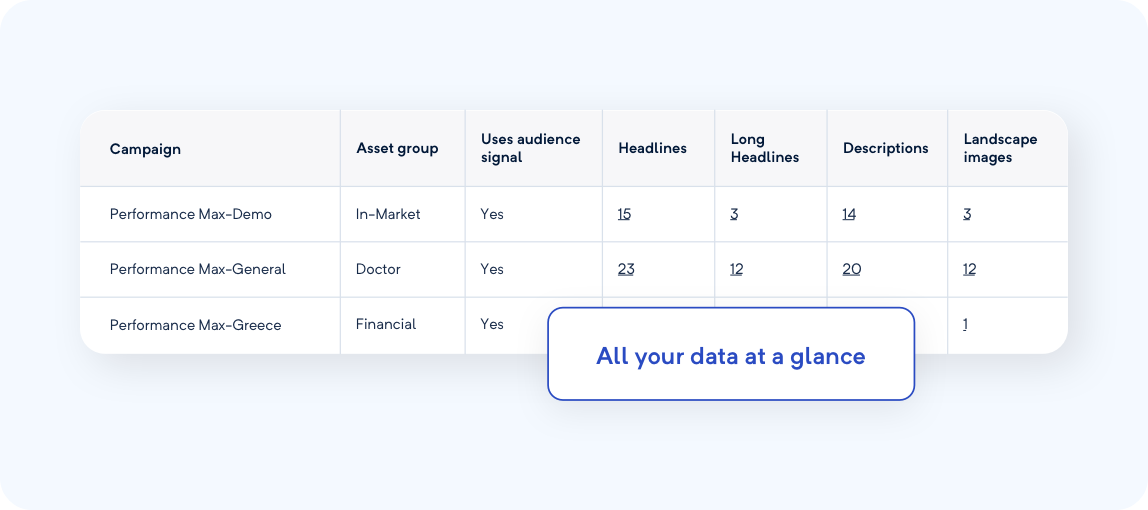Screen dimensions: 1148x510
Task: Open landscape images link in Performance Max-Greece row
Action: coord(965,324)
